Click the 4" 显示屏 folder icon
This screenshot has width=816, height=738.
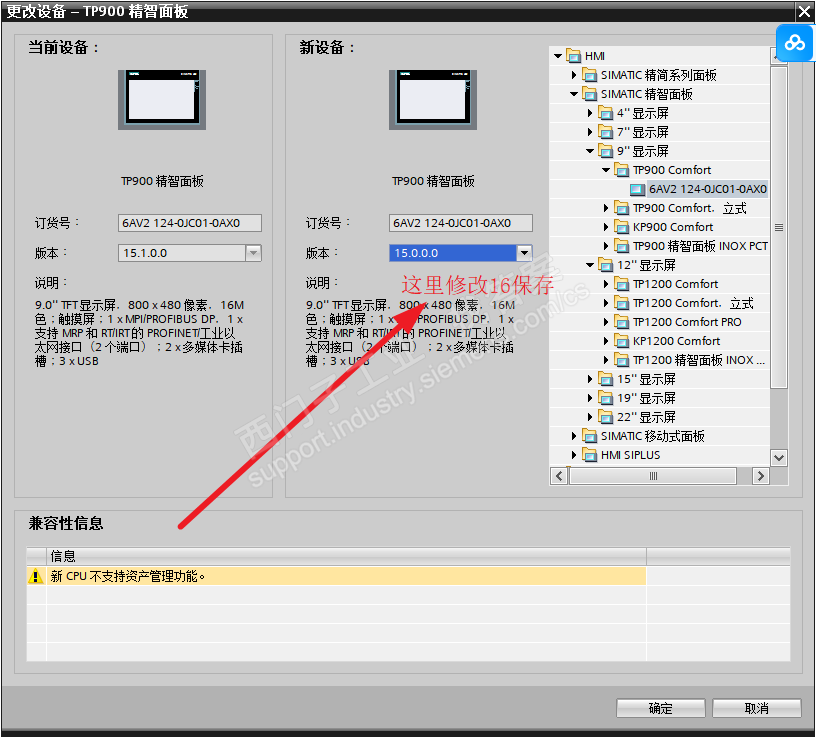605,113
